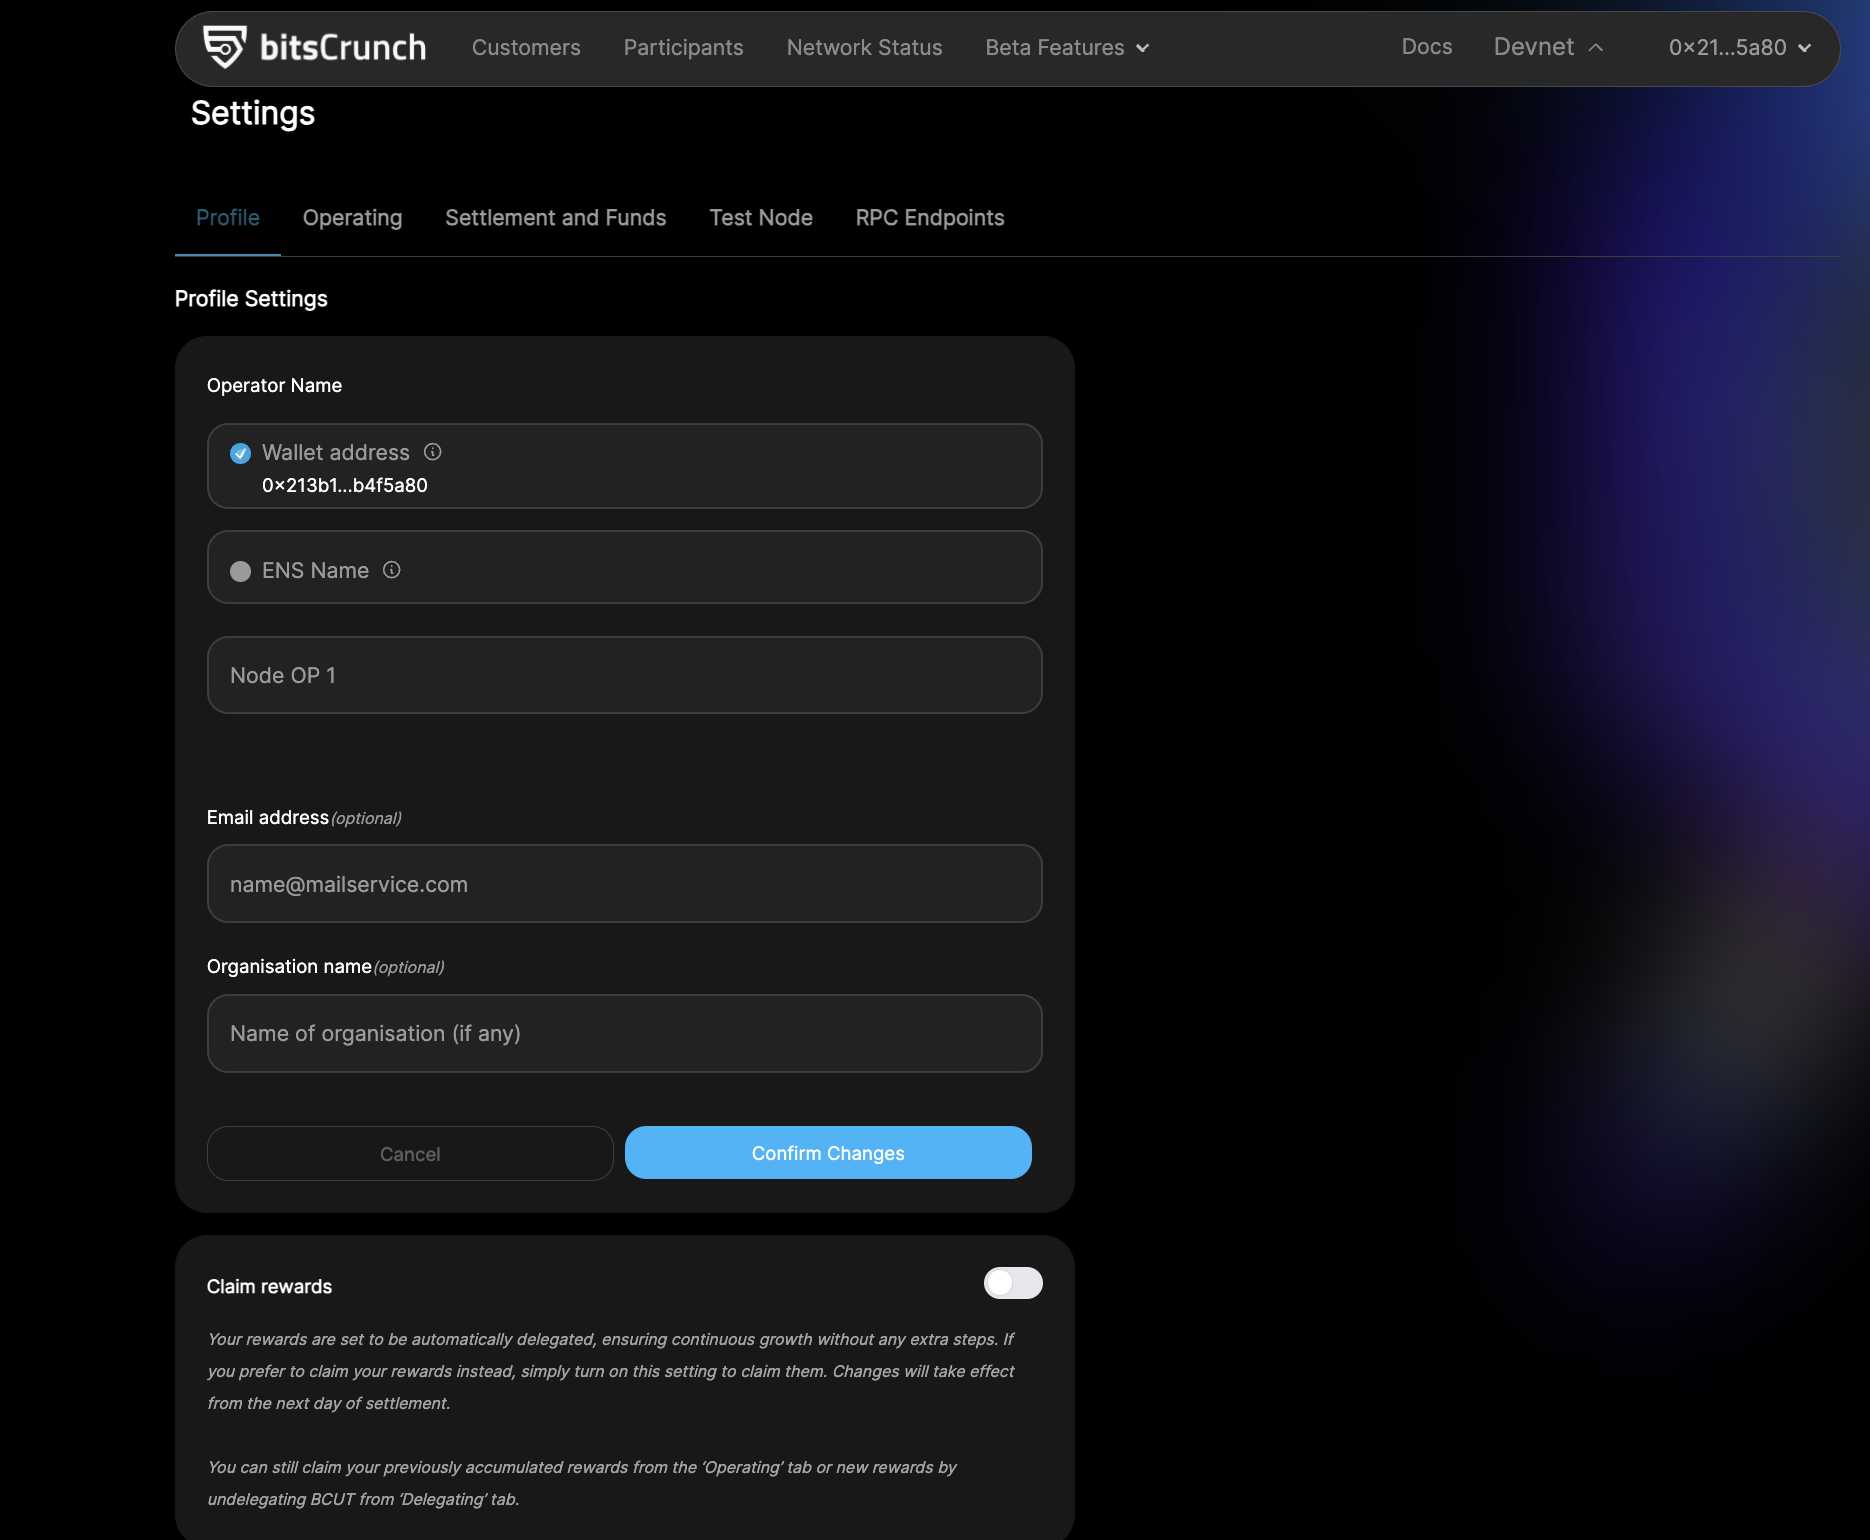
Task: Click info icon beside Wallet address
Action: [433, 452]
